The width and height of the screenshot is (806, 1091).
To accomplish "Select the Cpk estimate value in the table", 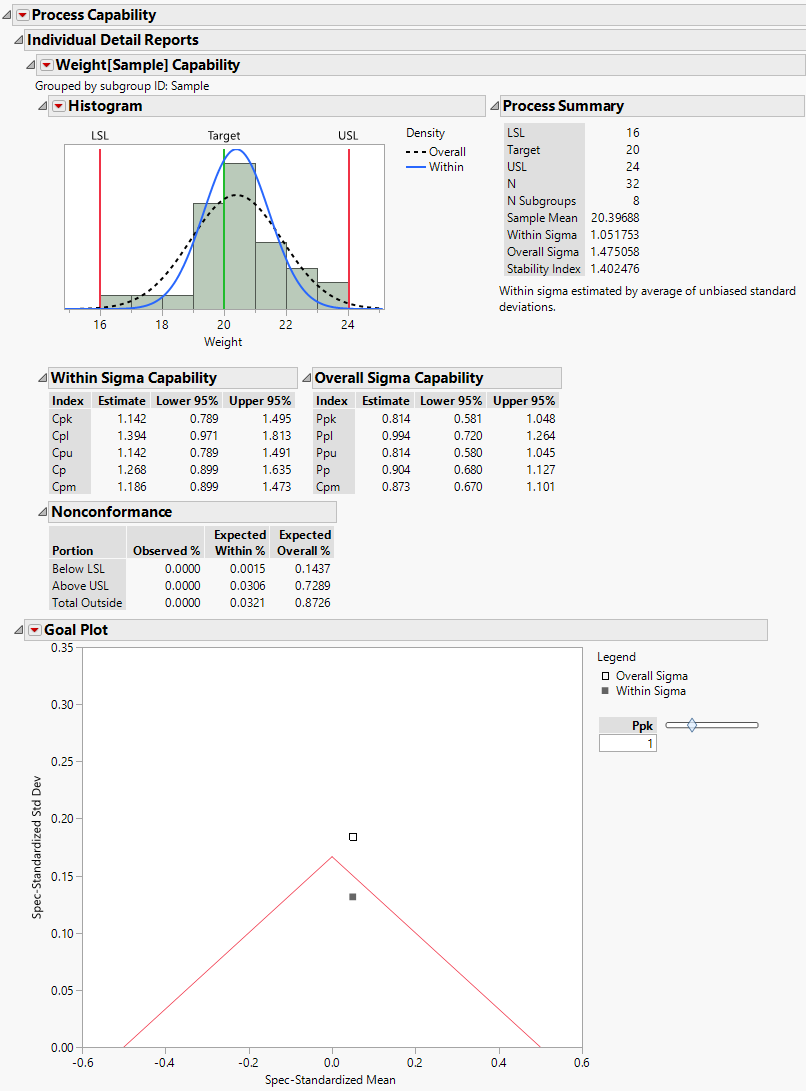I will tap(133, 418).
